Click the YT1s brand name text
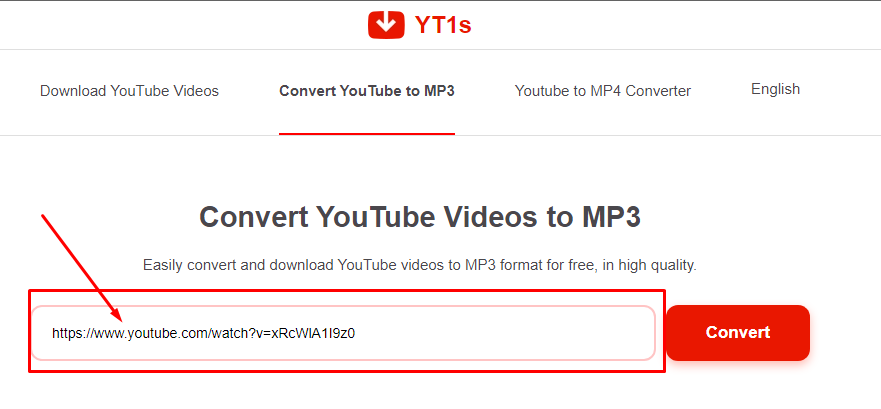The width and height of the screenshot is (881, 409). (443, 25)
